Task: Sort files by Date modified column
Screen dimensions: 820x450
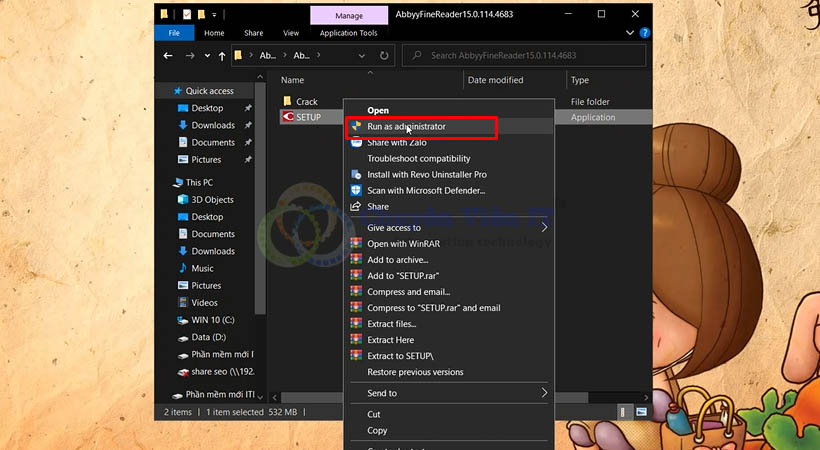Action: pos(495,80)
